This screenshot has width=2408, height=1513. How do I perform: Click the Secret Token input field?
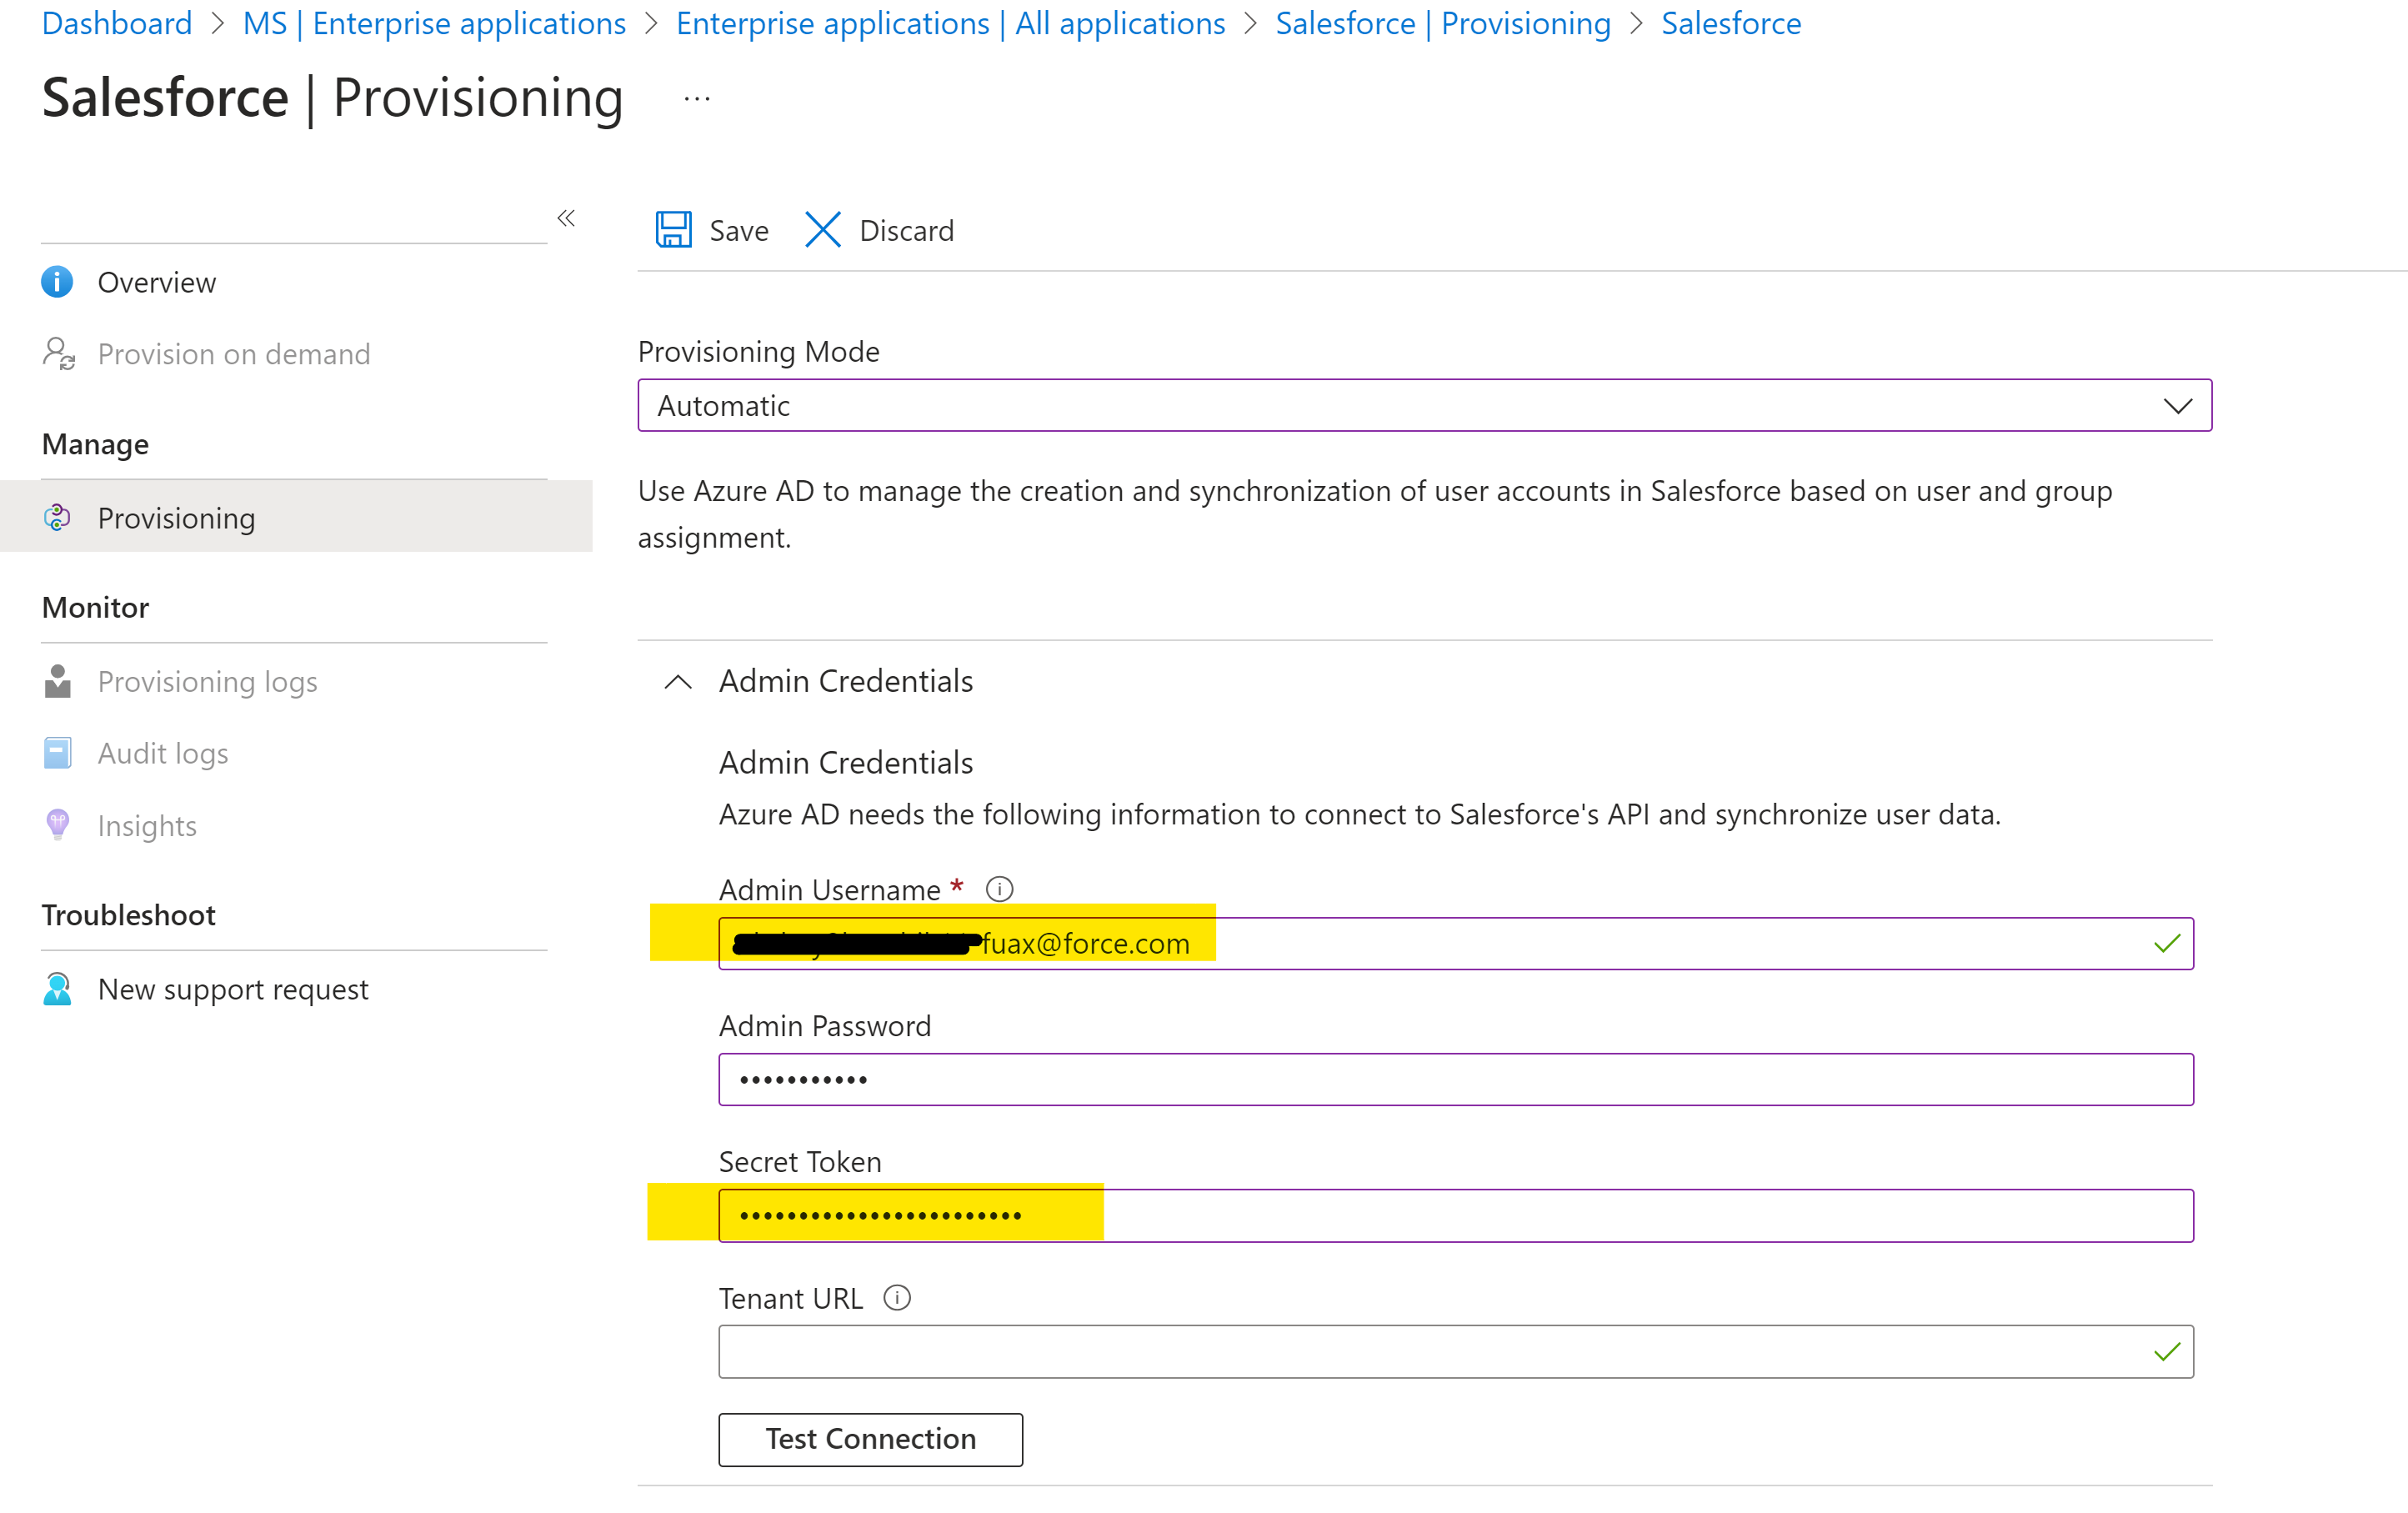pos(1456,1215)
